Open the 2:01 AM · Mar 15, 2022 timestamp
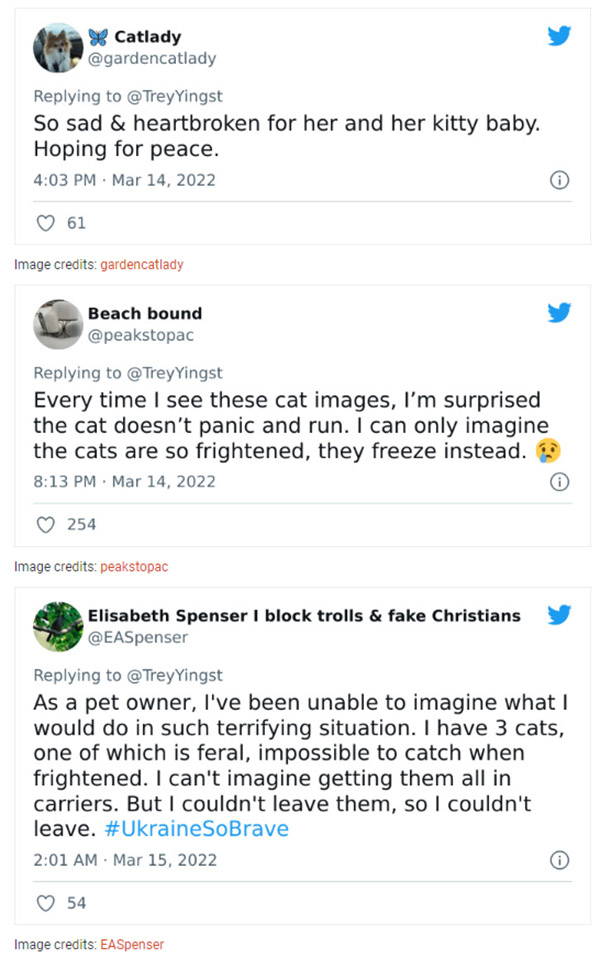Screen dimensions: 600x958 pyautogui.click(x=125, y=860)
